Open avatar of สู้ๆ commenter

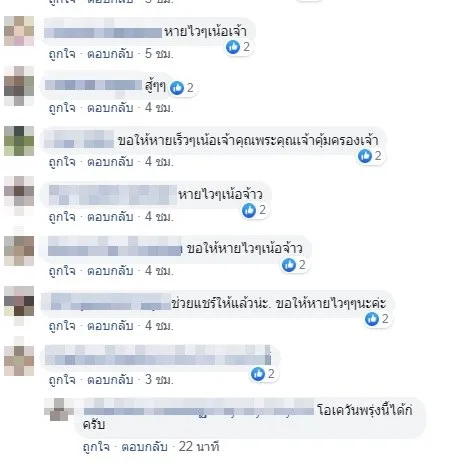[19, 86]
